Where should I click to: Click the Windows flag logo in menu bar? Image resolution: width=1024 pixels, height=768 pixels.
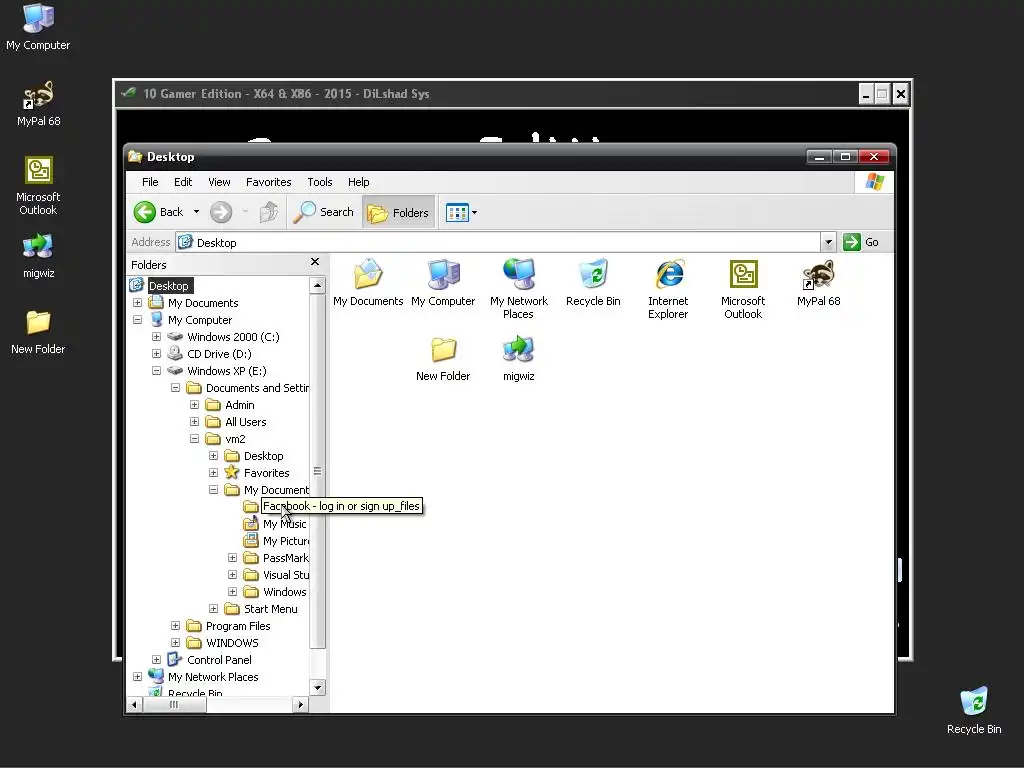point(874,182)
